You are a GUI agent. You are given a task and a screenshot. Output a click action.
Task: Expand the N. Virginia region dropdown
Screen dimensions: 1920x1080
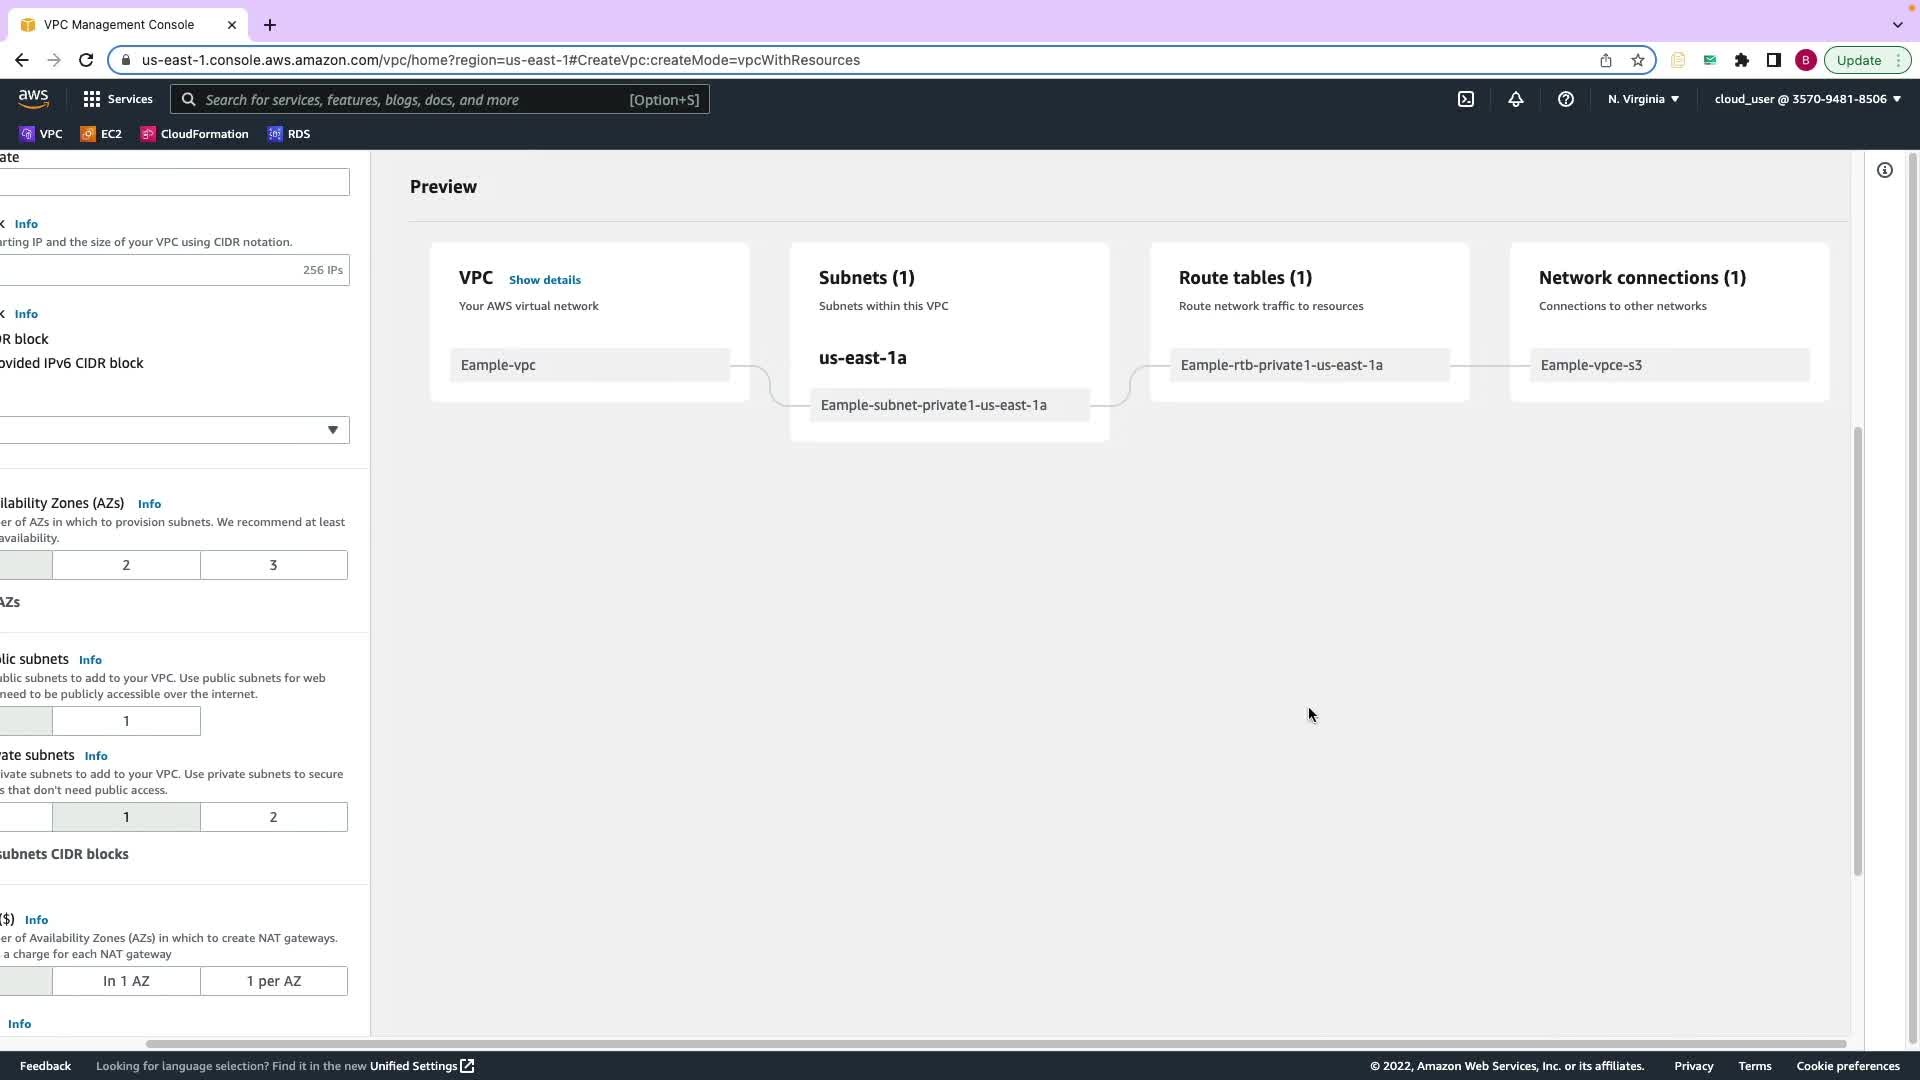[1643, 99]
